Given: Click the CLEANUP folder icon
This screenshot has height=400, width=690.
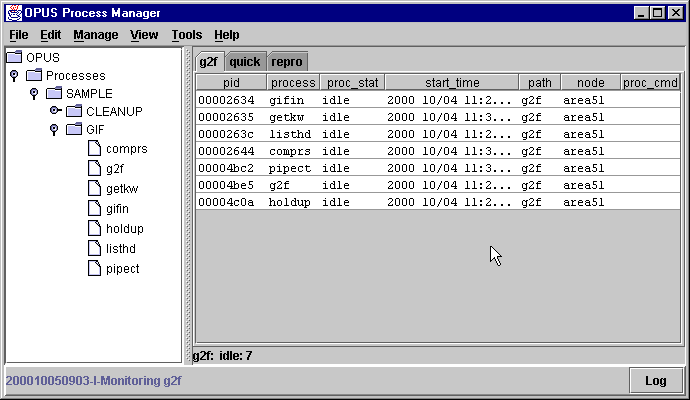Looking at the screenshot, I should pyautogui.click(x=74, y=111).
